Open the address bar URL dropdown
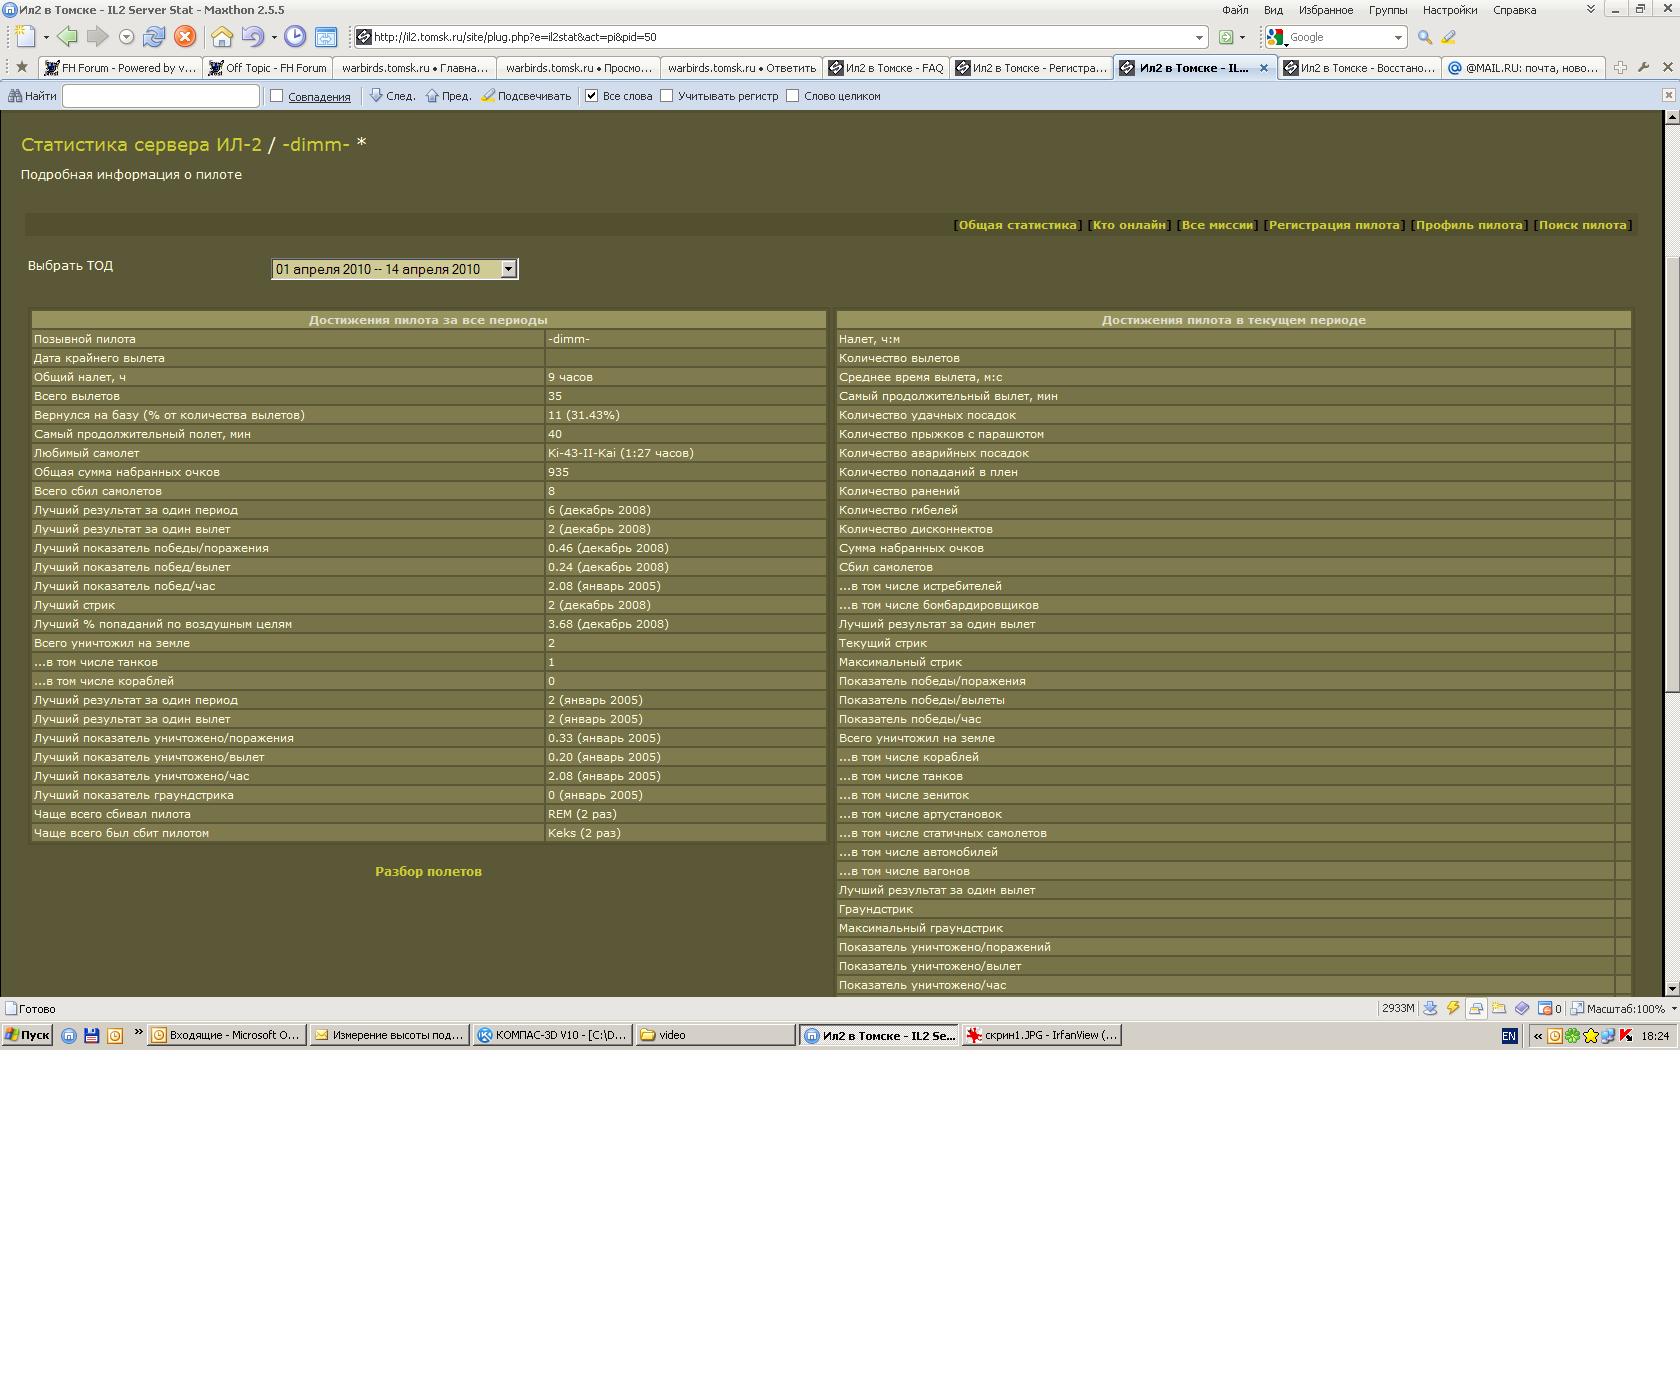The image size is (1680, 1399). point(1199,37)
